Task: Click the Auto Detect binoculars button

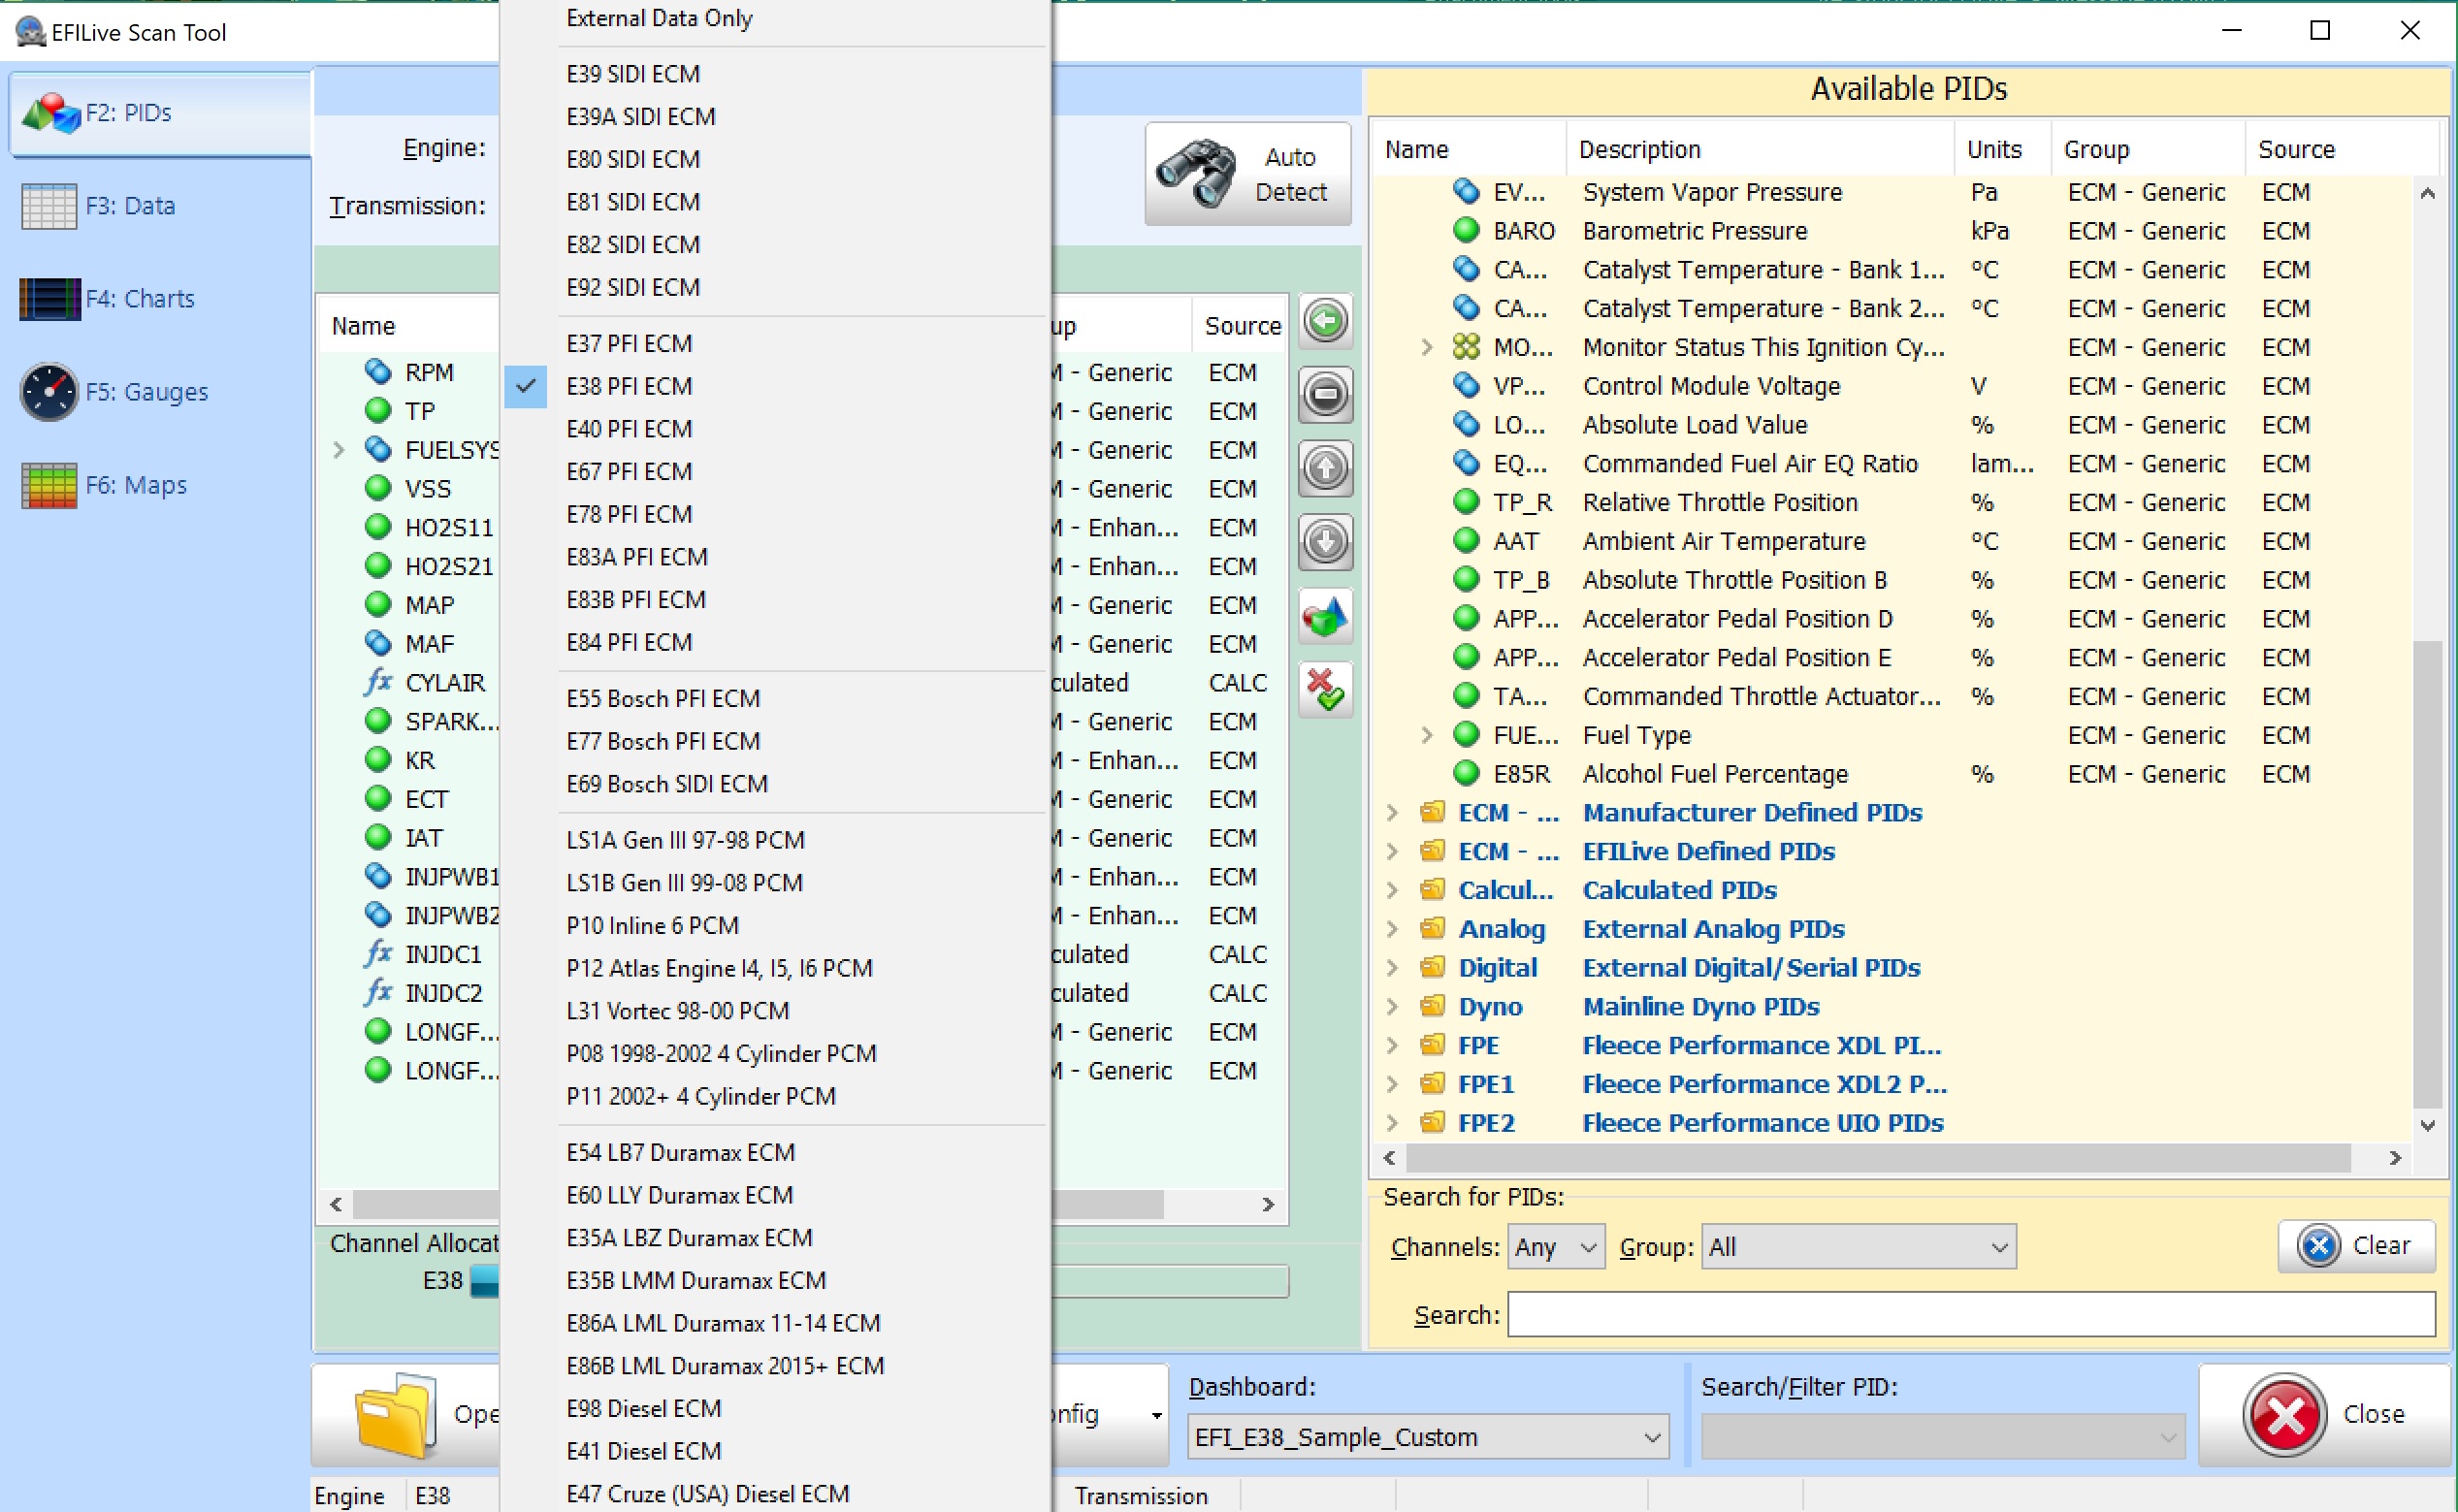Action: click(x=1247, y=174)
